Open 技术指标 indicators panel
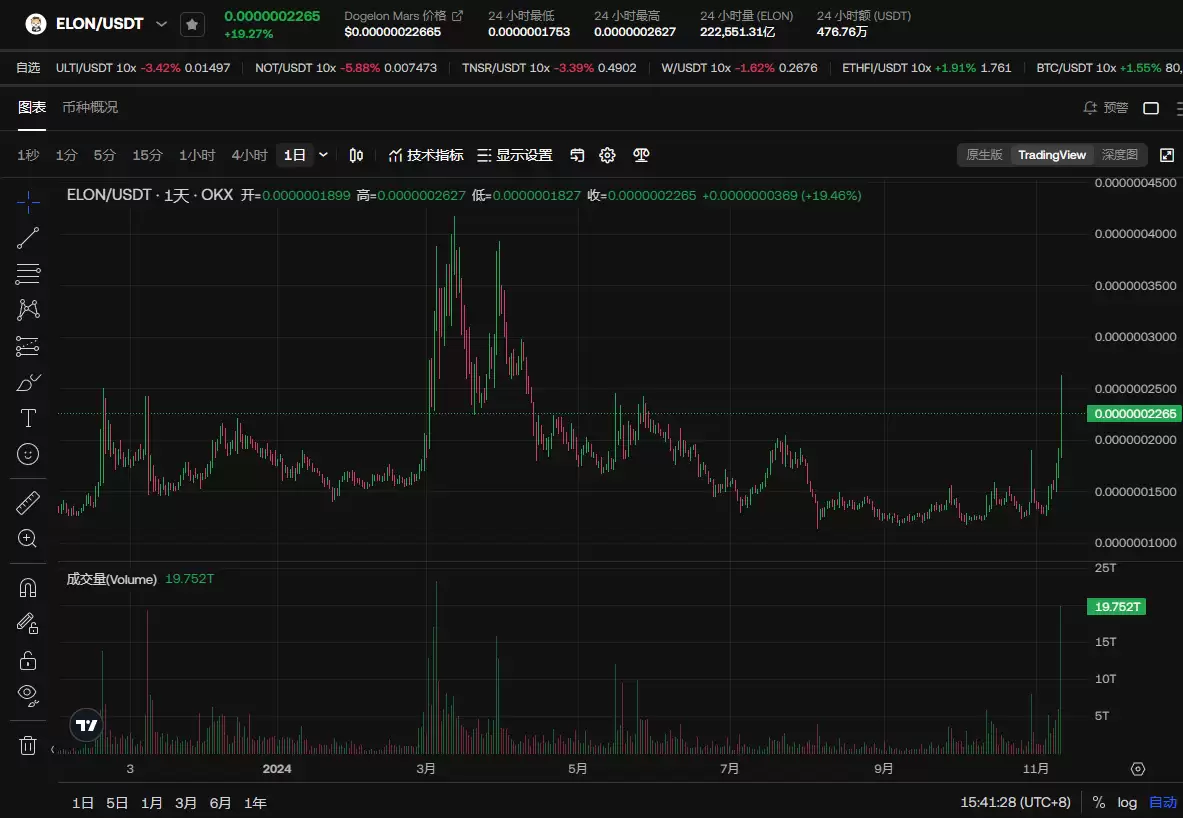1183x818 pixels. pyautogui.click(x=425, y=155)
